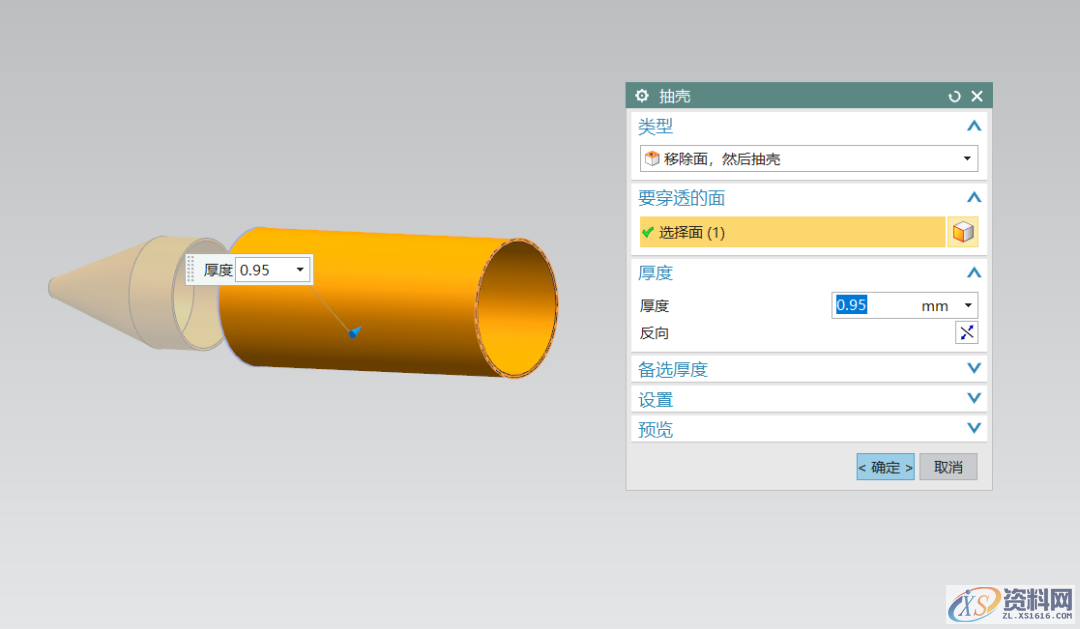Confirm the shell with the 确定 button
This screenshot has width=1080, height=629.
pos(884,466)
